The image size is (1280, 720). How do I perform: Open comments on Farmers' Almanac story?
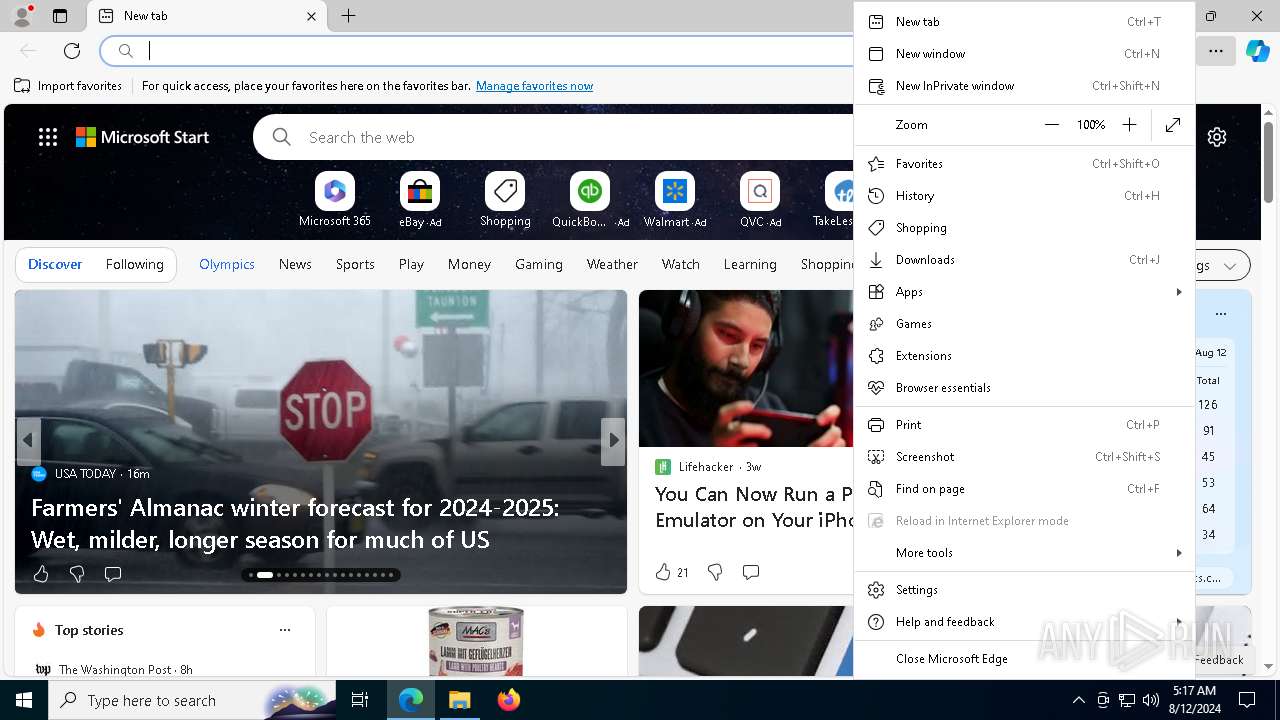[x=113, y=574]
